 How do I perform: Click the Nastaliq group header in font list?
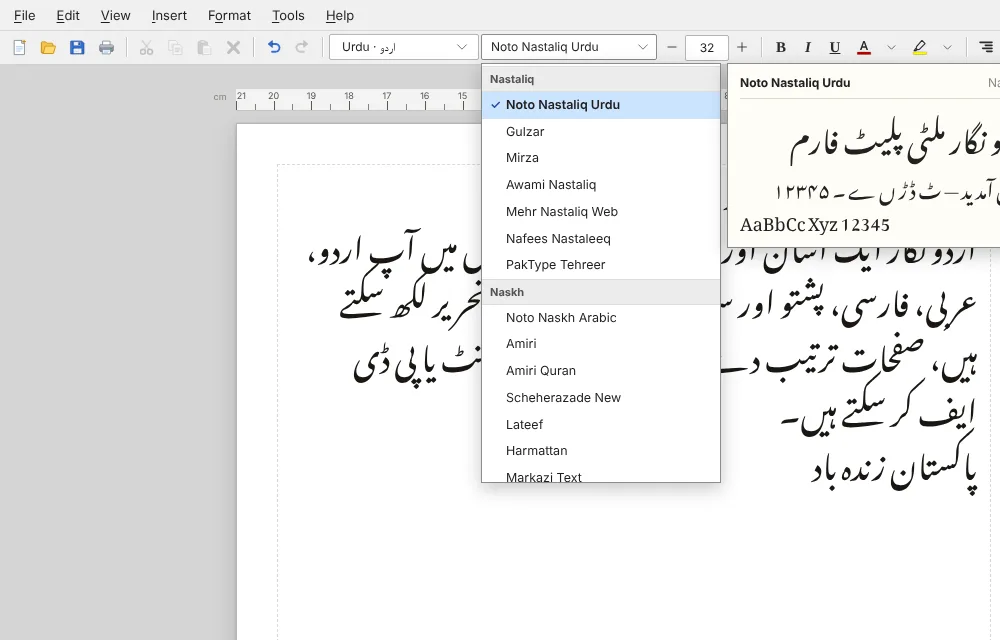click(601, 79)
